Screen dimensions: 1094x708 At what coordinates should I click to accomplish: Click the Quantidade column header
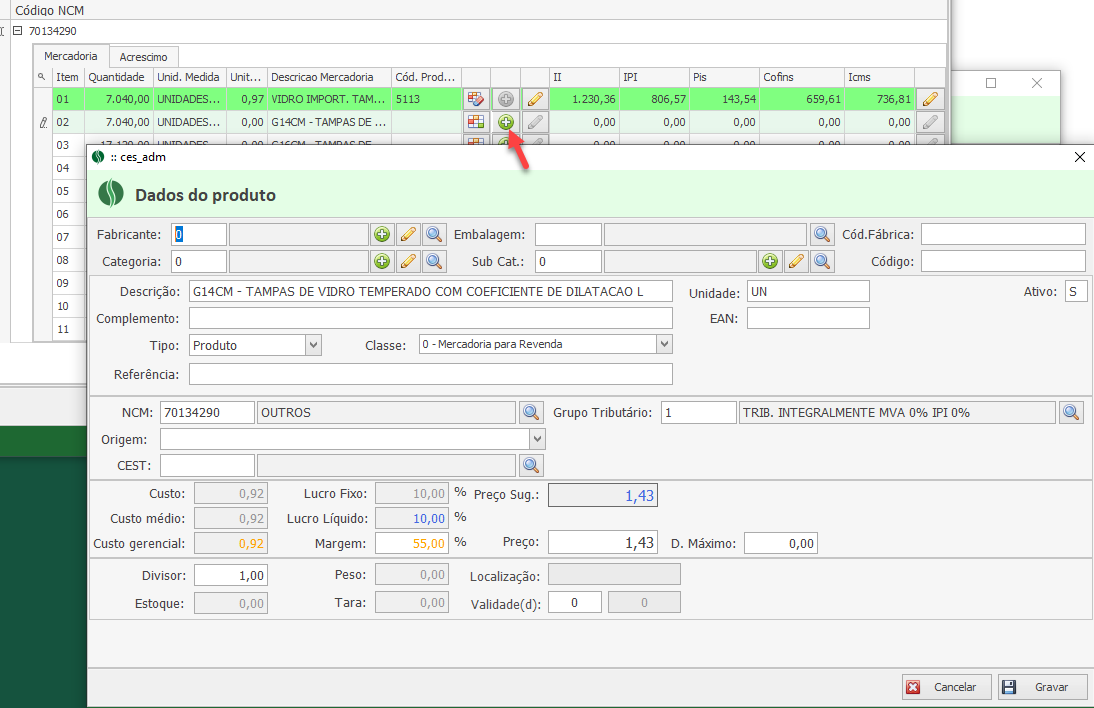119,77
